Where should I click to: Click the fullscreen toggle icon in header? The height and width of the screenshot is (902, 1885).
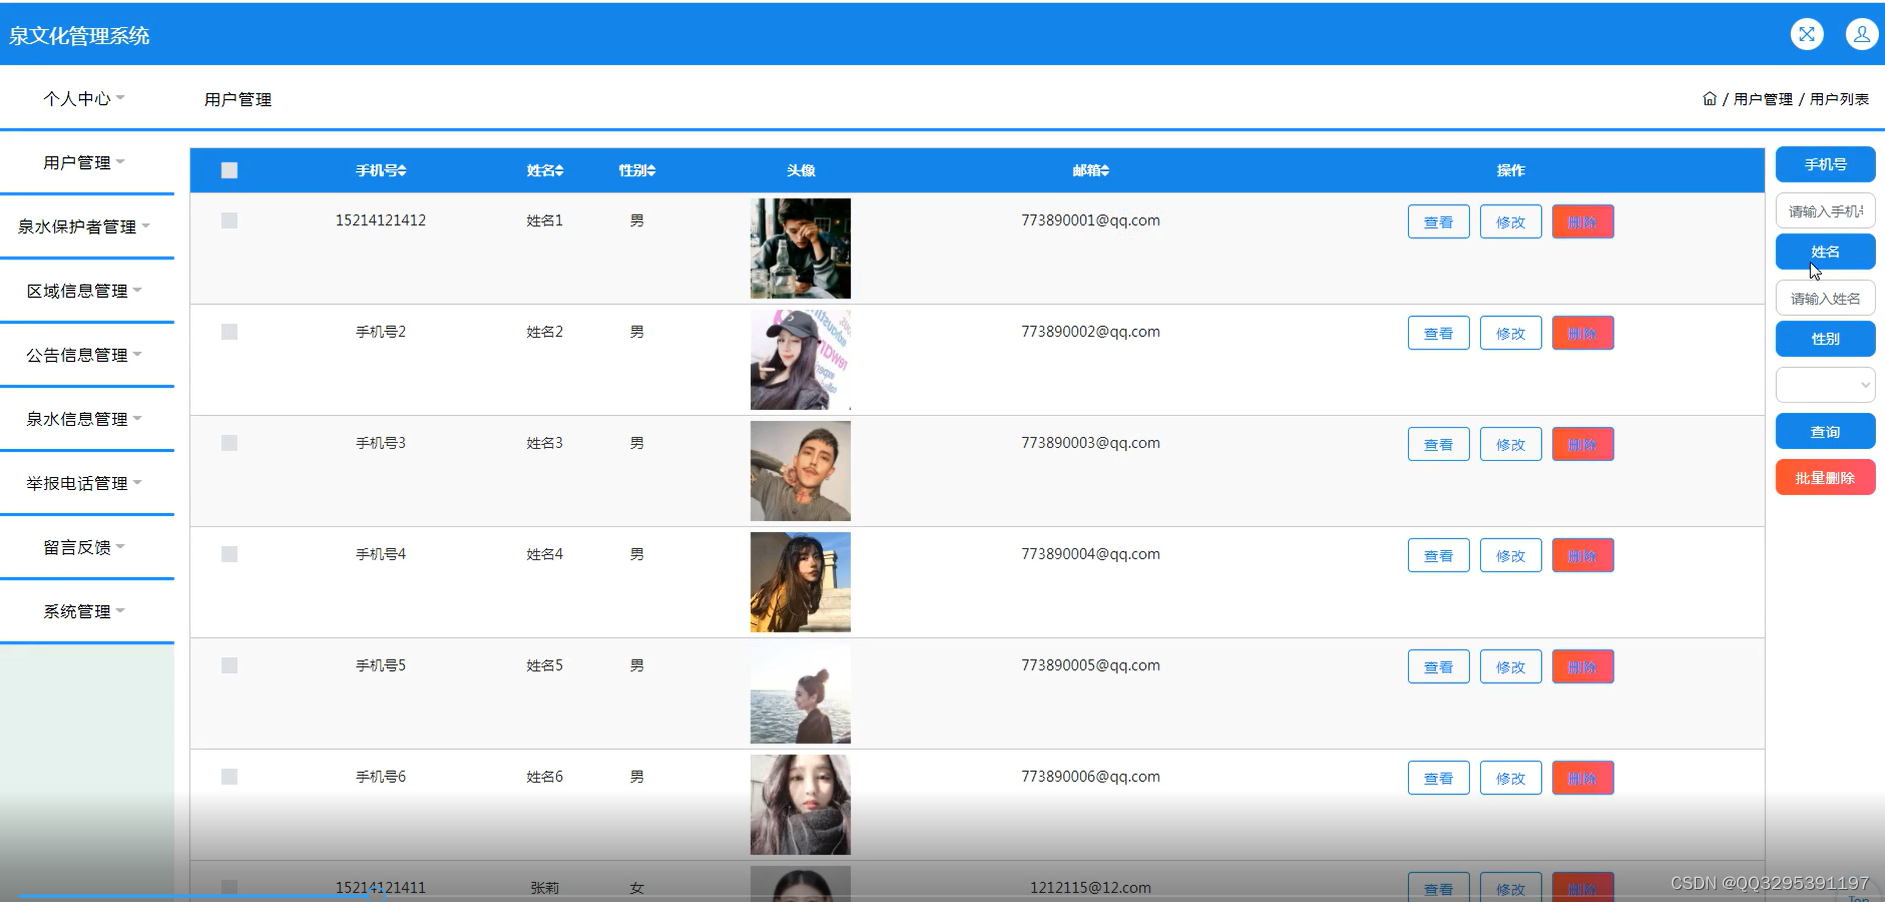click(x=1806, y=34)
